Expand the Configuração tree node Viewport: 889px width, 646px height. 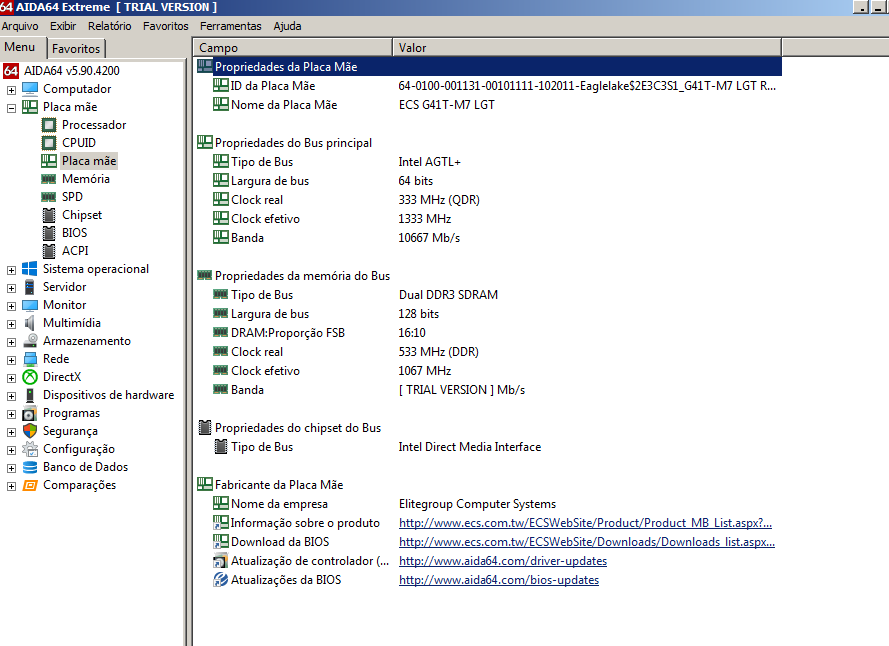pos(11,450)
